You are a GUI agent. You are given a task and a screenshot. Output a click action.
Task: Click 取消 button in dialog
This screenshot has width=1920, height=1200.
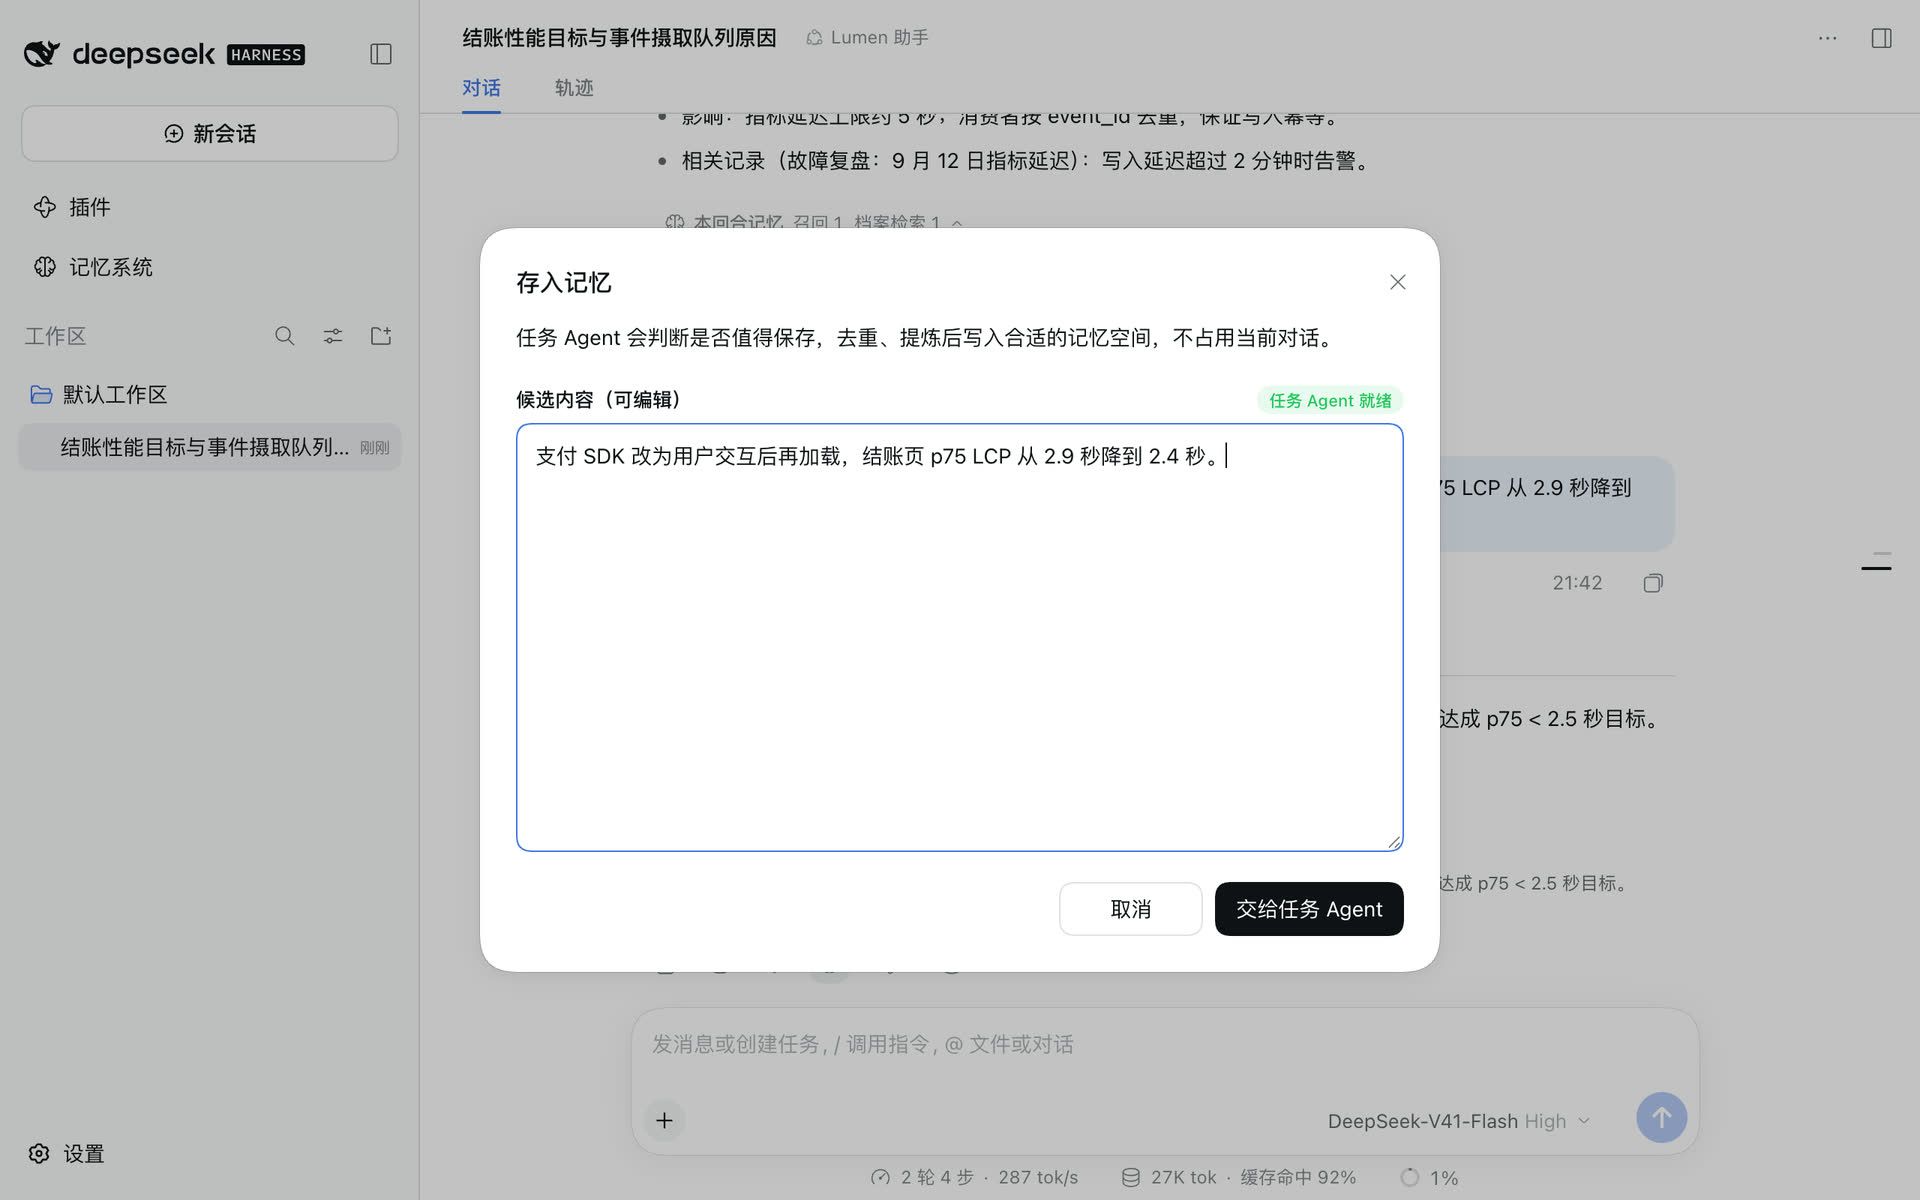[1130, 909]
